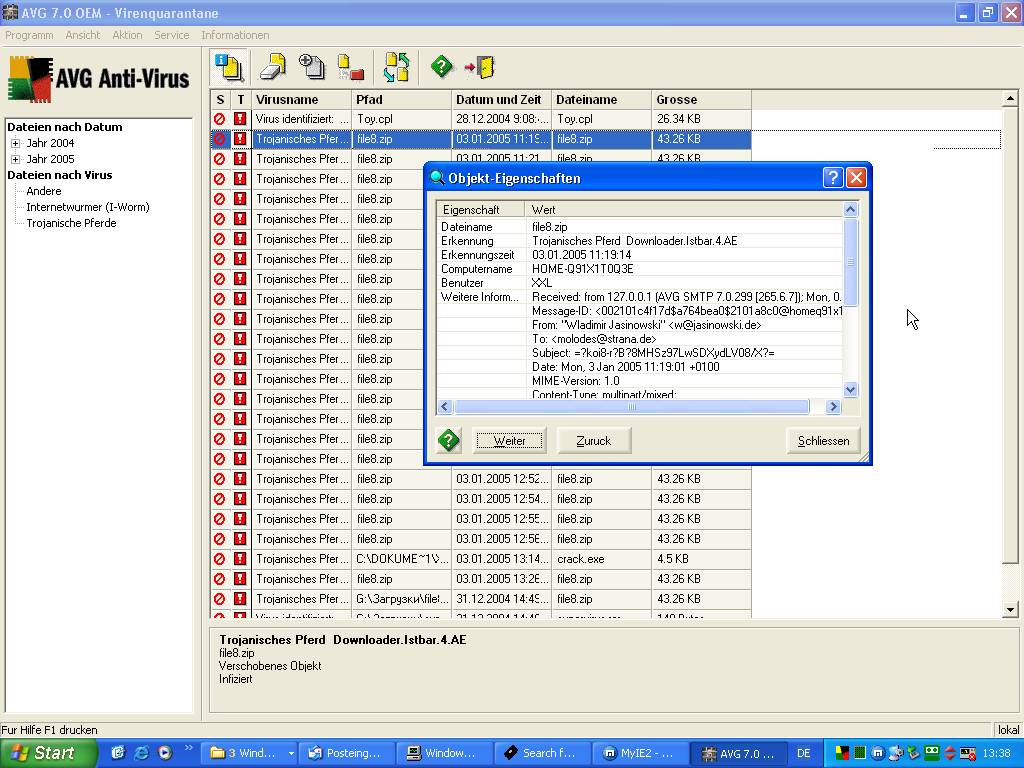
Task: Expand the quick launch chevron in the taskbar
Action: pyautogui.click(x=189, y=748)
